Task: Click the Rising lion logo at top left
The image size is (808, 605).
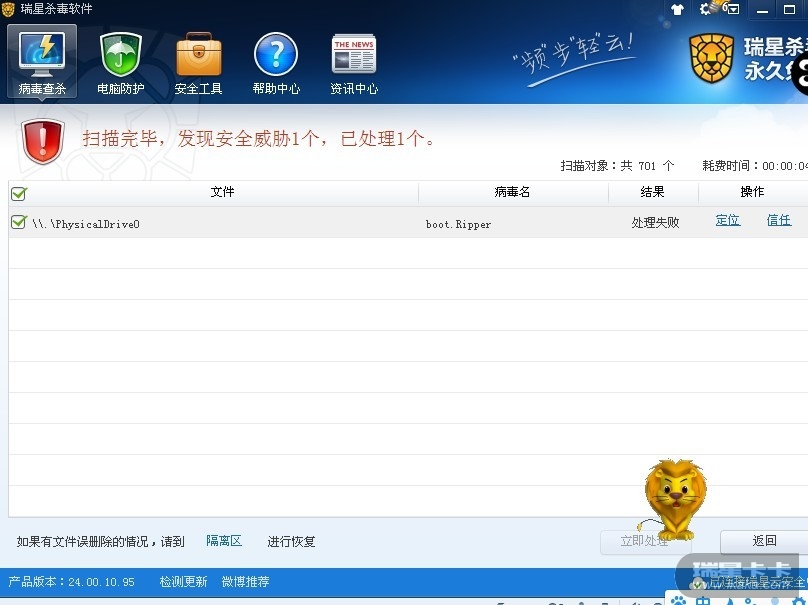Action: click(x=8, y=9)
